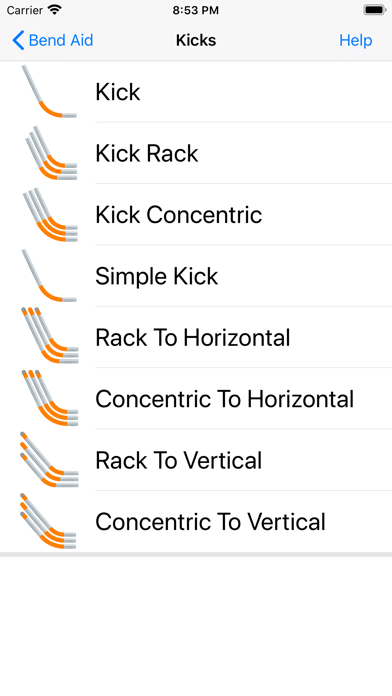
Task: Tap the single Kick bend icon
Action: pos(49,91)
